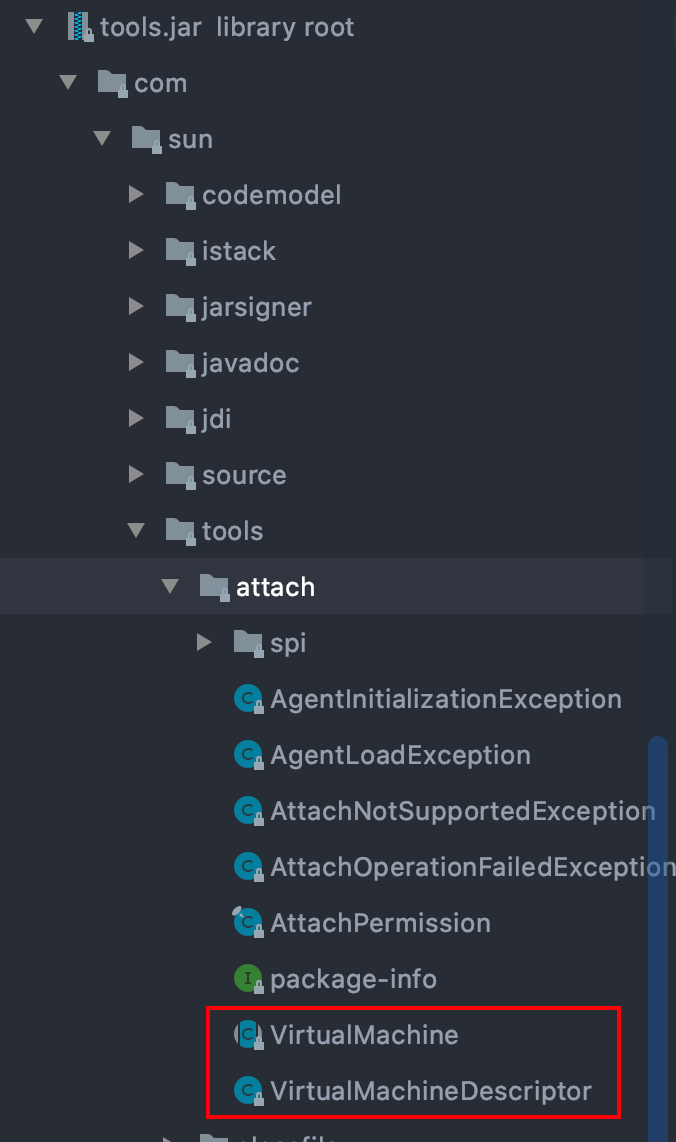The image size is (676, 1142).
Task: Collapse the sun package node
Action: click(102, 138)
